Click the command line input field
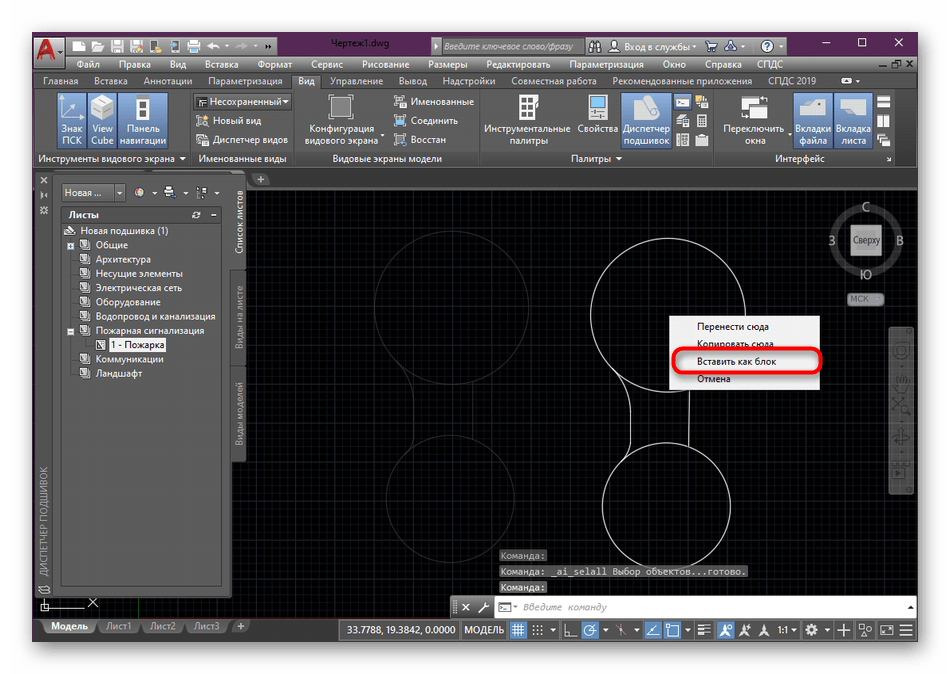 pos(700,607)
